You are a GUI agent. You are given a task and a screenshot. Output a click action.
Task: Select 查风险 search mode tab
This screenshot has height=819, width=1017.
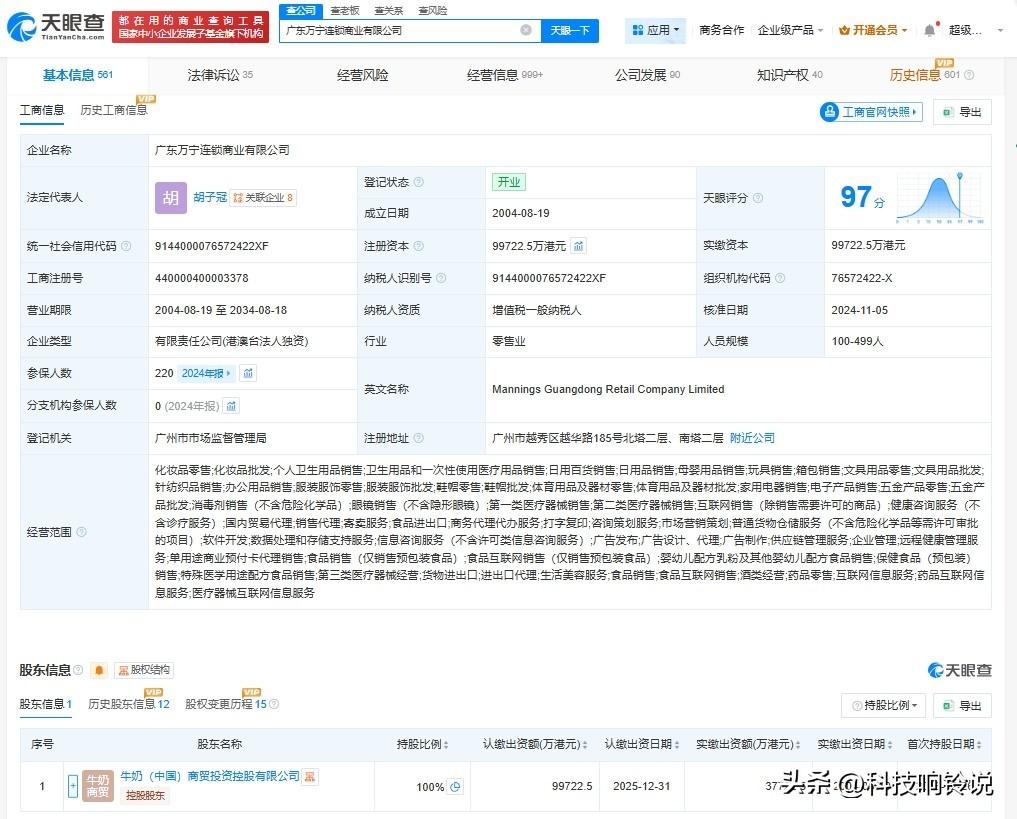[x=433, y=10]
